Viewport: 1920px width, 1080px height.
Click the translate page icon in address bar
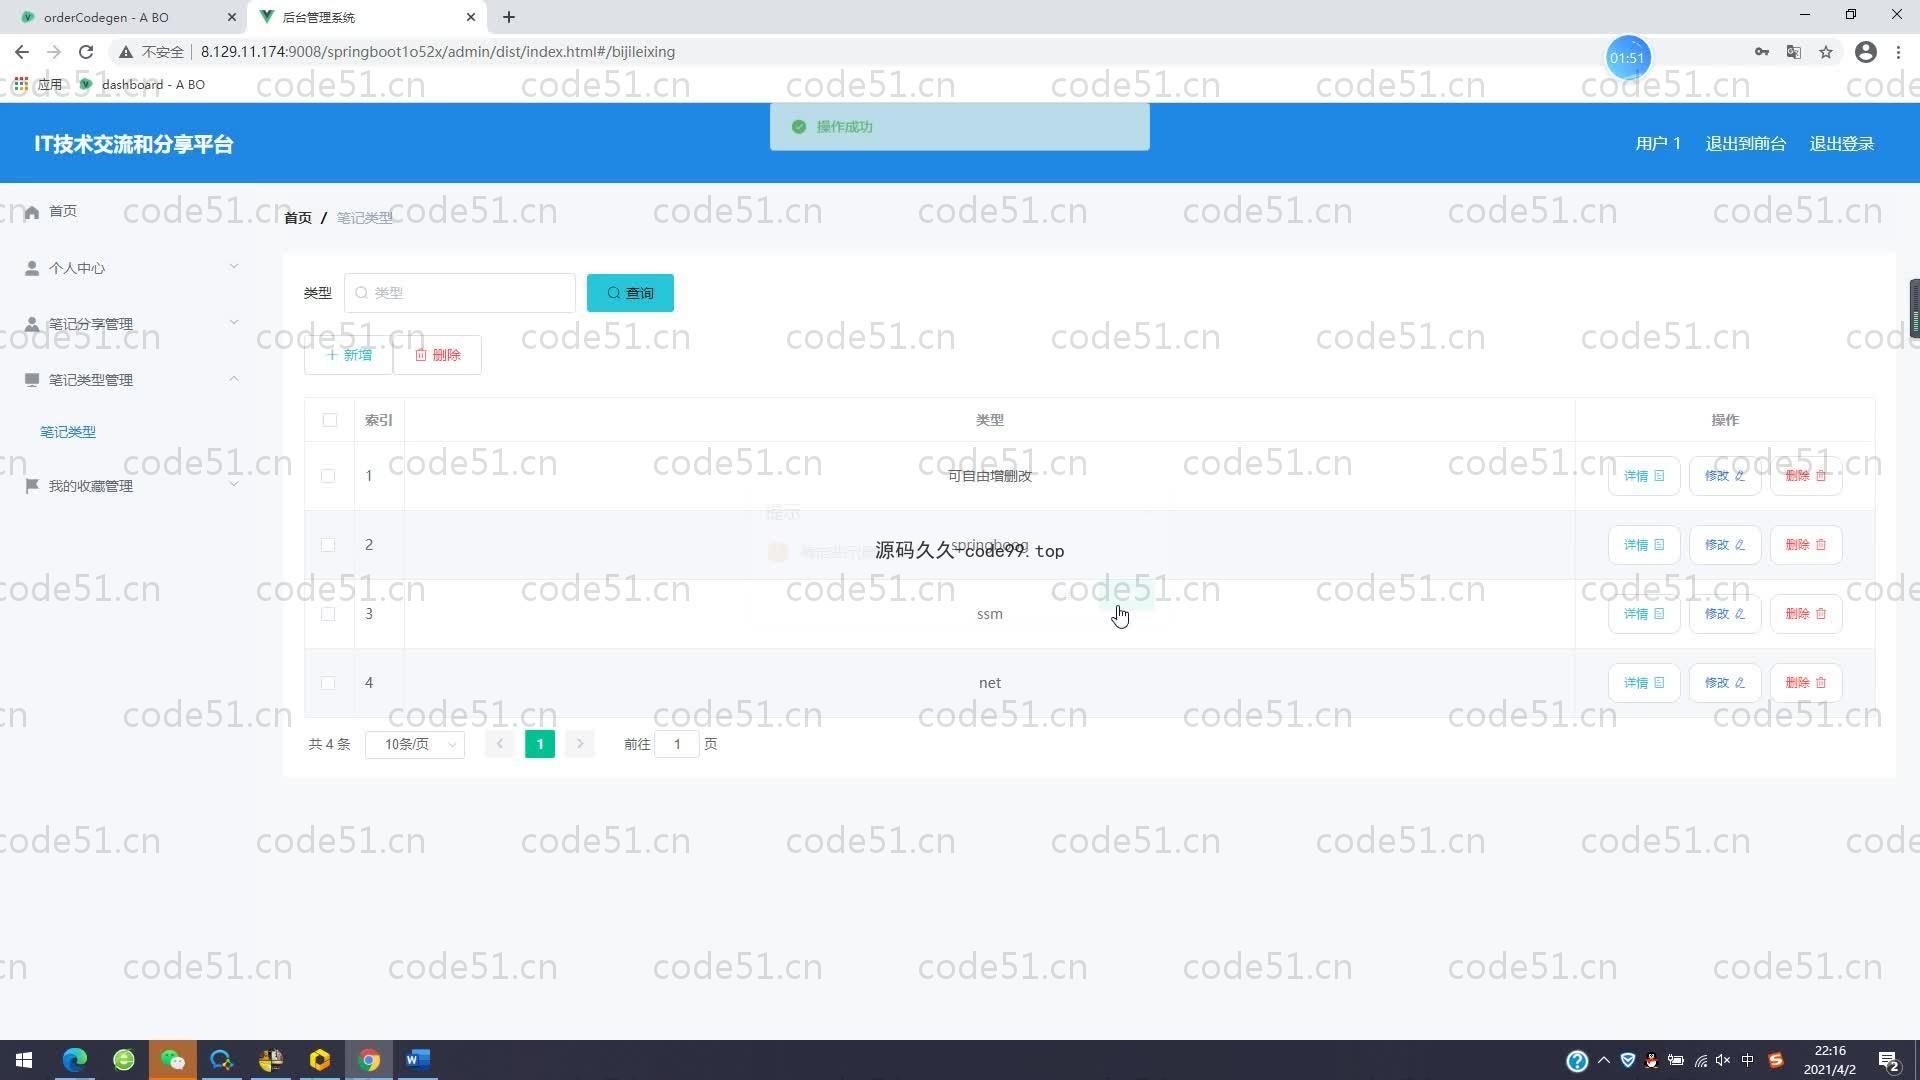1794,52
